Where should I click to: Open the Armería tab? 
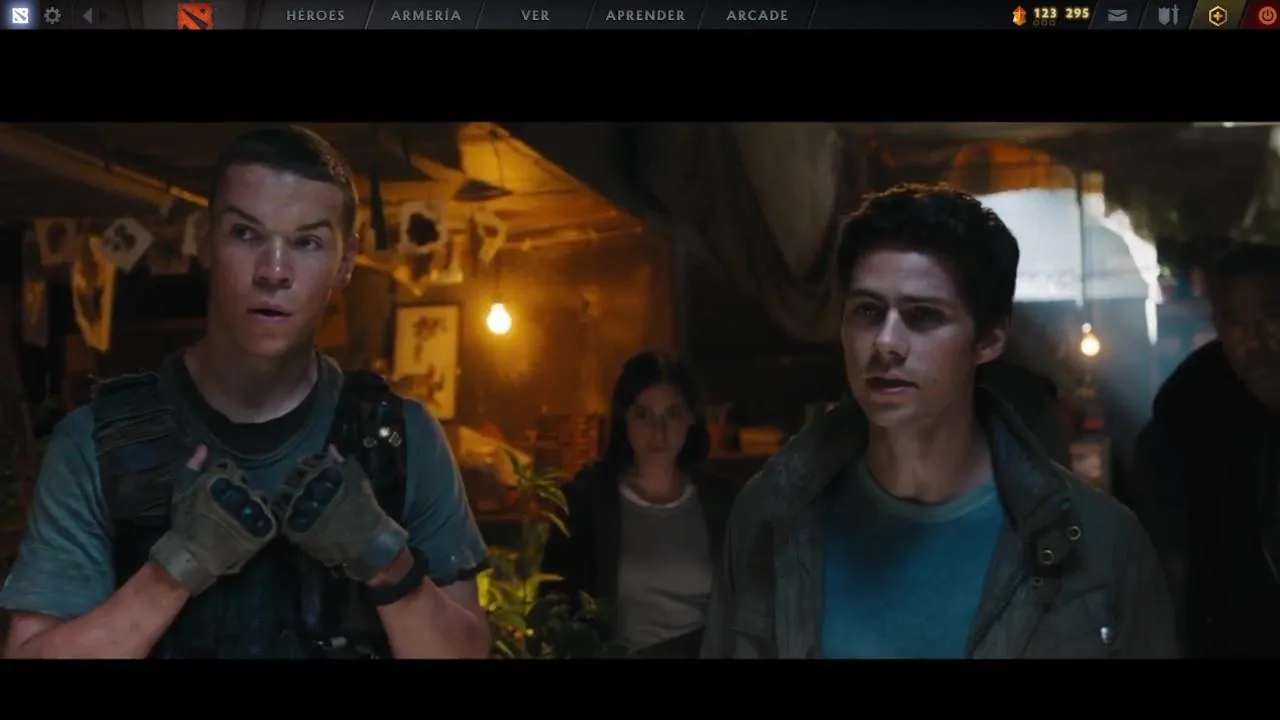pos(426,15)
